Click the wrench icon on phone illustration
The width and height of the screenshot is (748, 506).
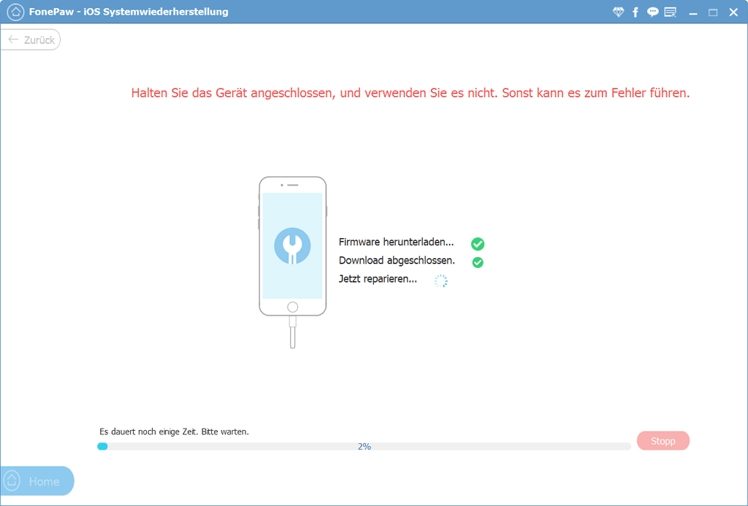point(292,246)
